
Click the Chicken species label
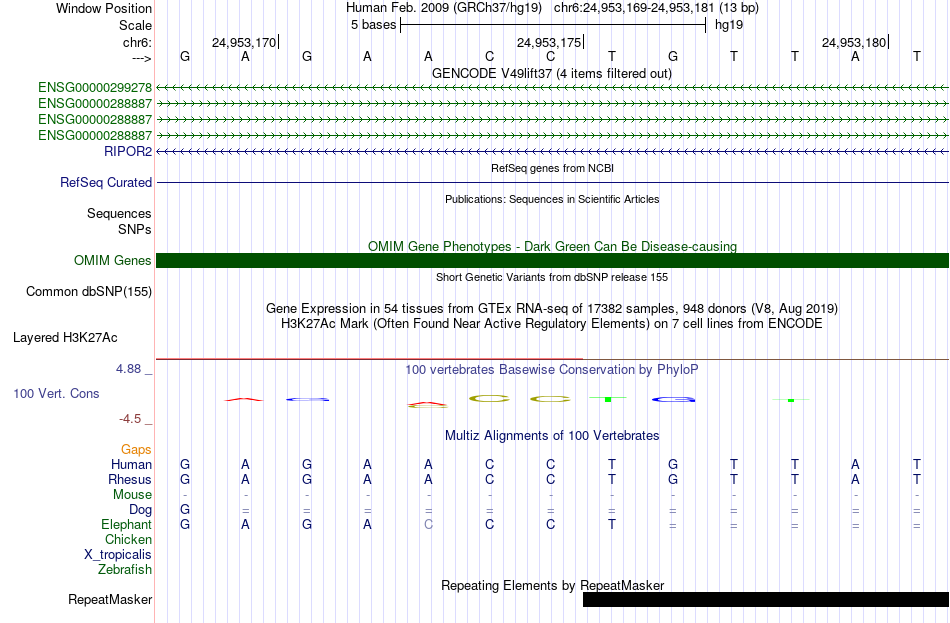click(x=128, y=539)
